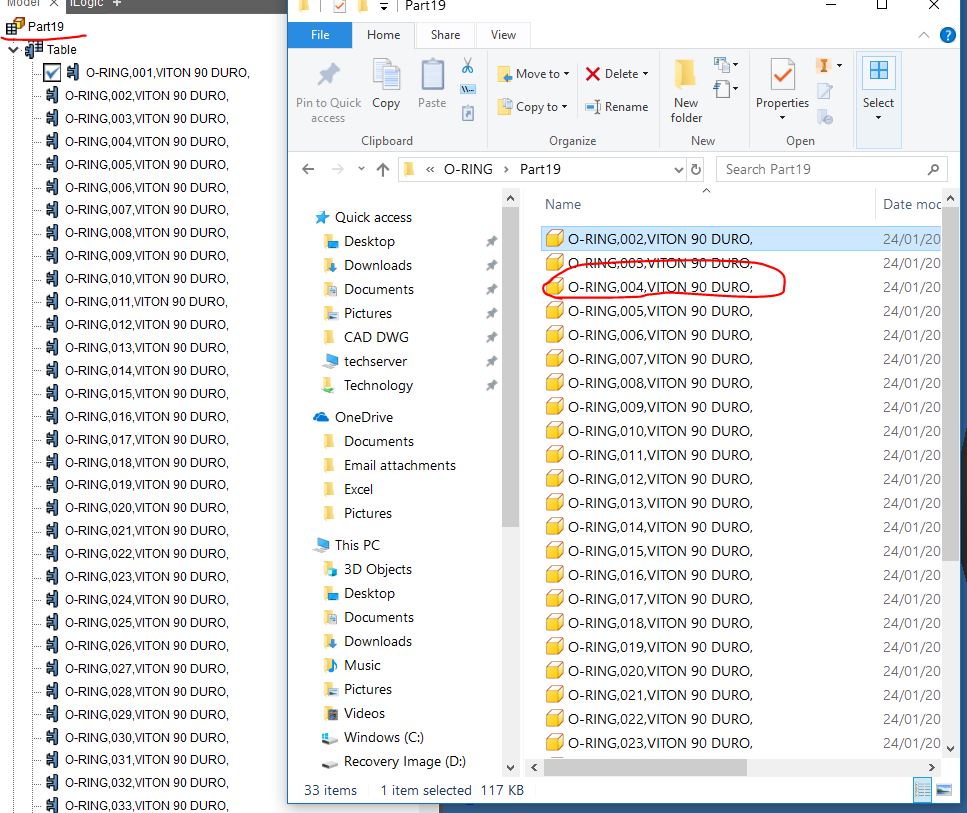This screenshot has width=967, height=813.
Task: Click the New folder icon
Action: [685, 74]
